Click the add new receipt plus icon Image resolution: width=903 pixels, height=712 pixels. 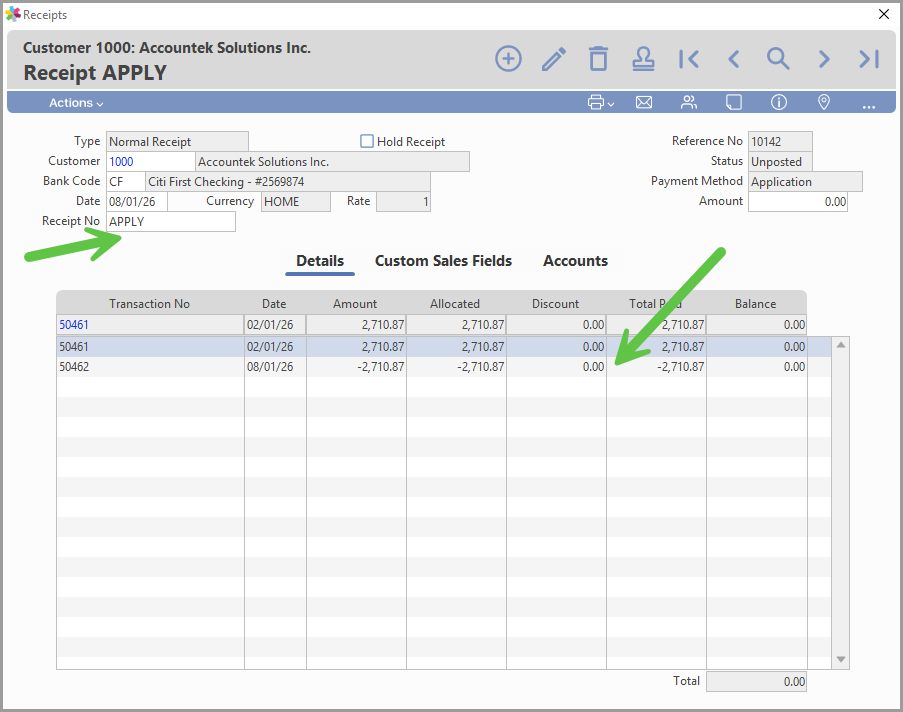click(x=508, y=59)
